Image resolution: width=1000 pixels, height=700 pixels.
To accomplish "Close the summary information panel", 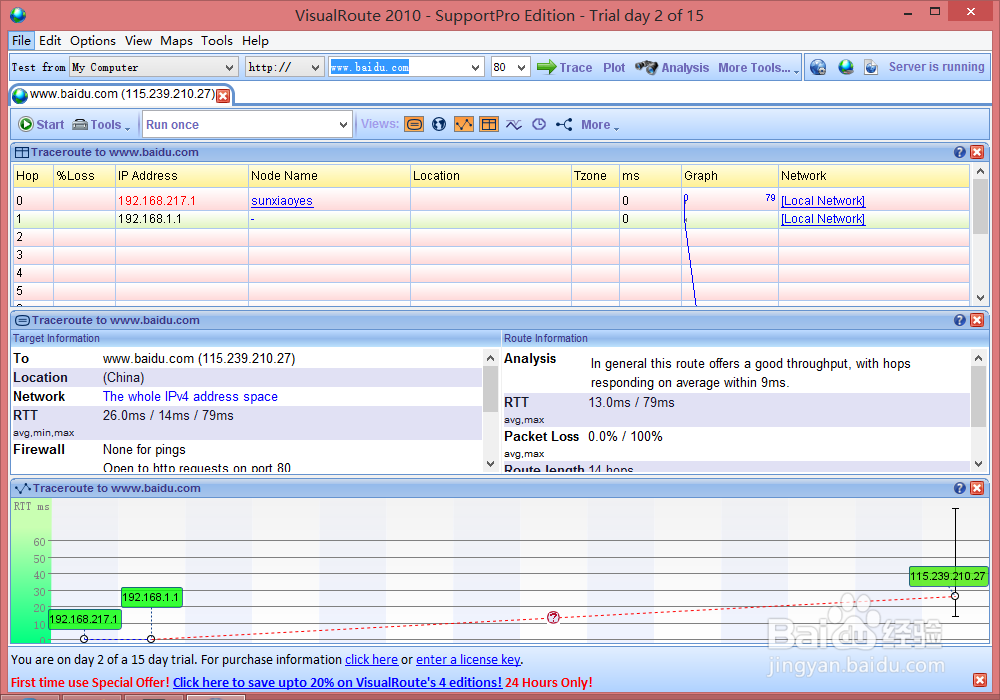I will pos(976,320).
